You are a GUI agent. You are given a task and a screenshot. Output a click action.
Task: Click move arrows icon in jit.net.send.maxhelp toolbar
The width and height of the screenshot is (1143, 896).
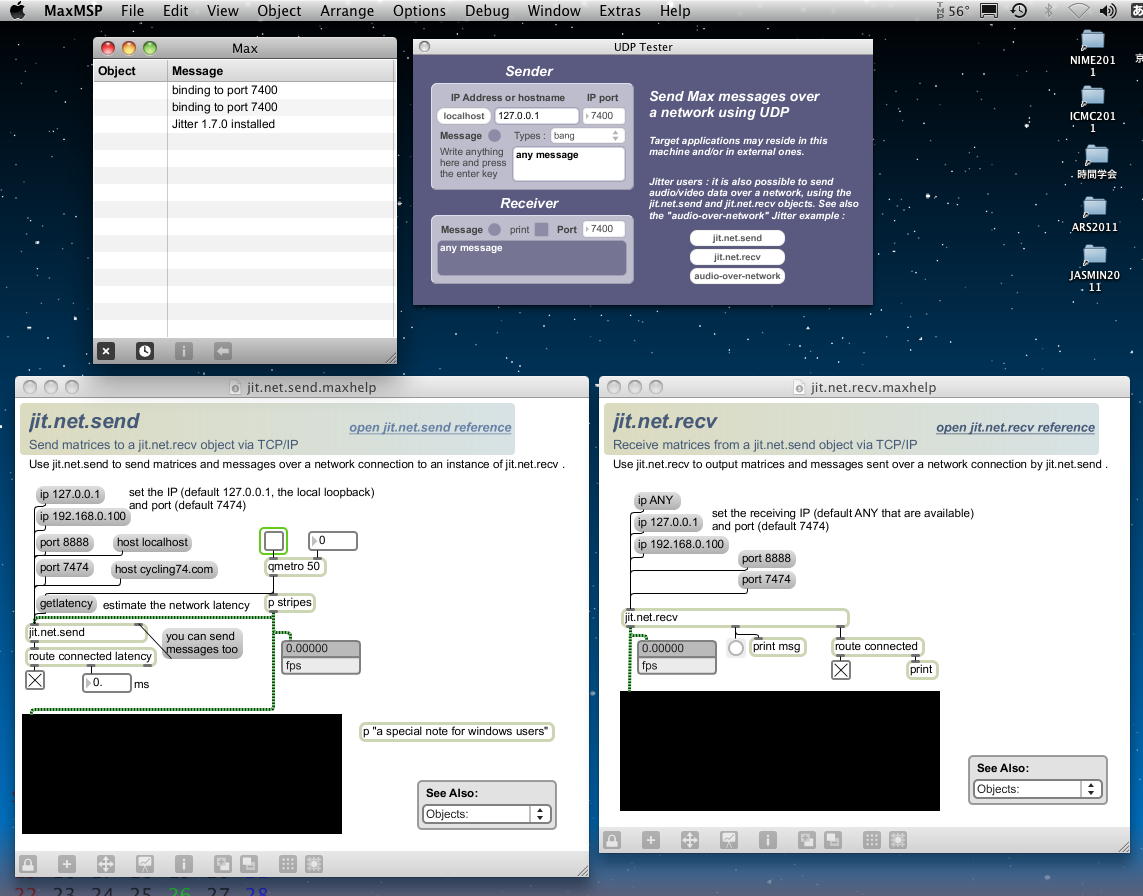106,865
